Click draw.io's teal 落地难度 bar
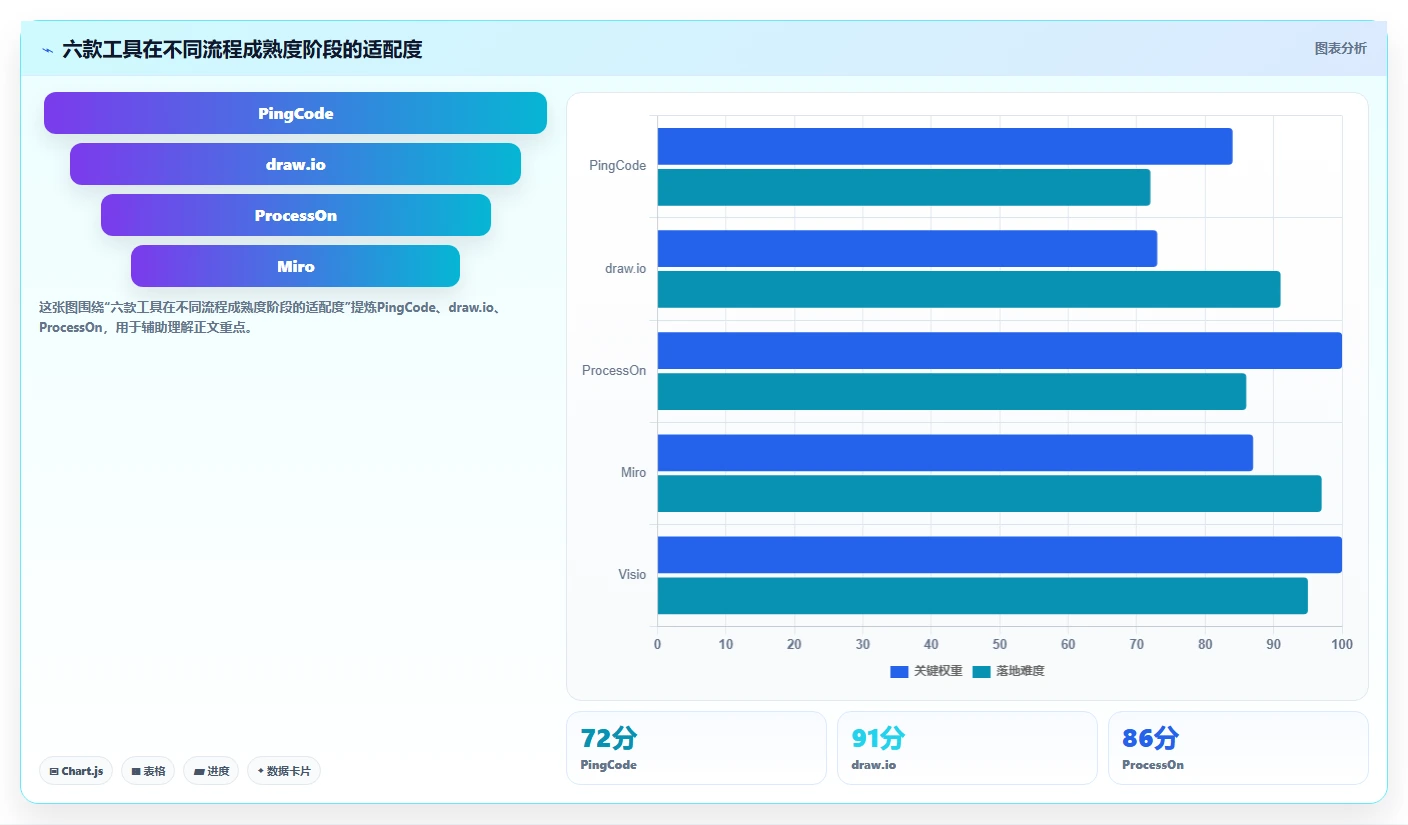This screenshot has height=825, width=1408. tap(969, 289)
